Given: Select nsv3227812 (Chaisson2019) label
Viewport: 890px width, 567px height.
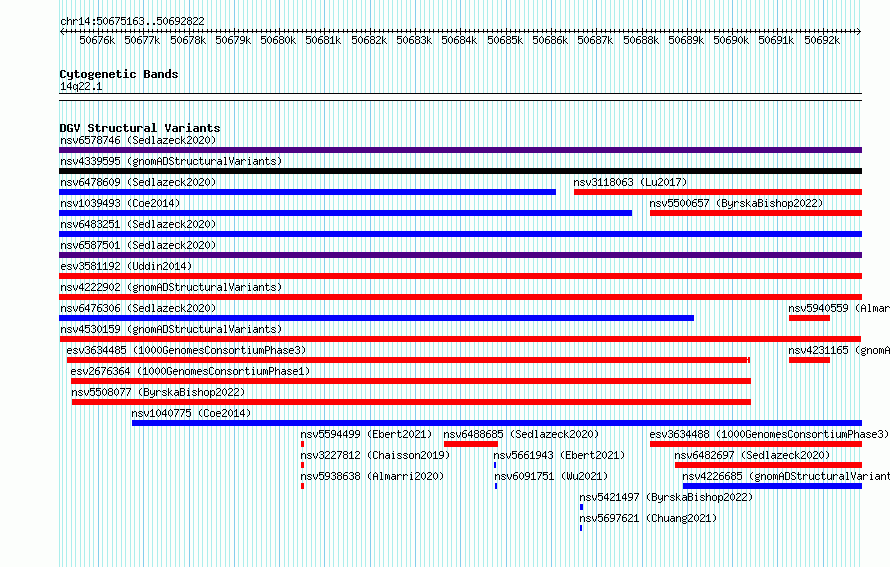Looking at the screenshot, I should pyautogui.click(x=375, y=455).
